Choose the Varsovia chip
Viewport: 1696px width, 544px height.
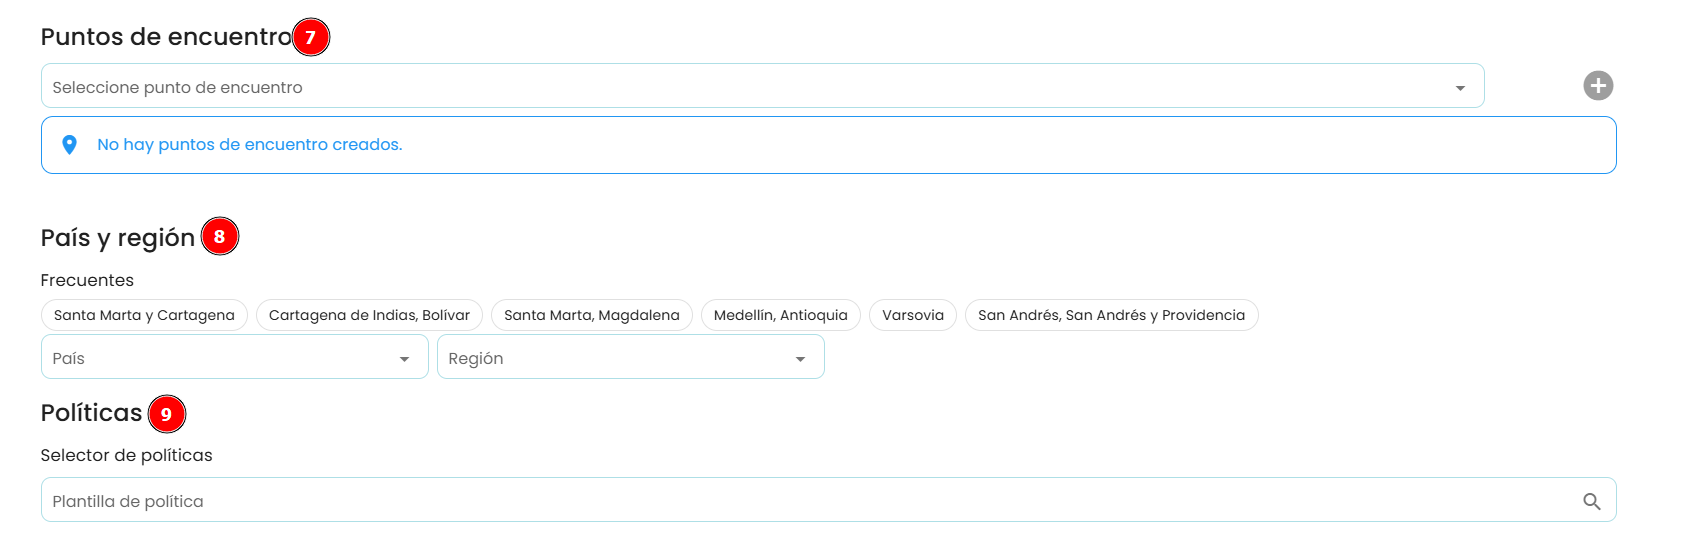pyautogui.click(x=913, y=315)
